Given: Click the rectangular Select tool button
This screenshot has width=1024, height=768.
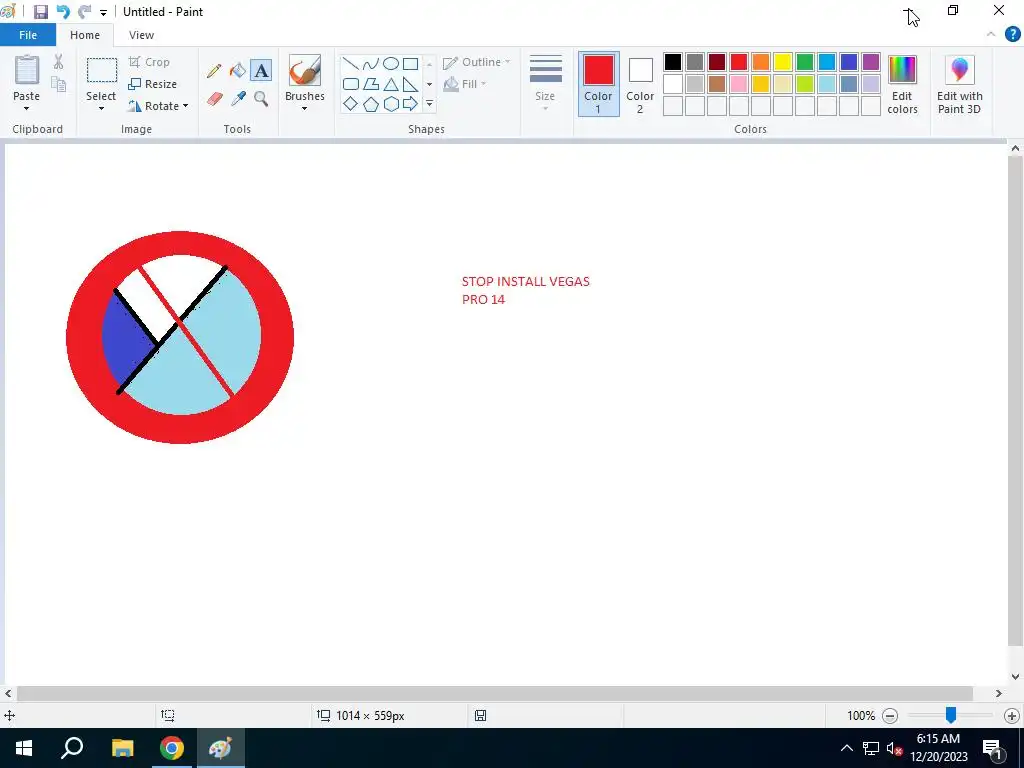Looking at the screenshot, I should coord(102,70).
